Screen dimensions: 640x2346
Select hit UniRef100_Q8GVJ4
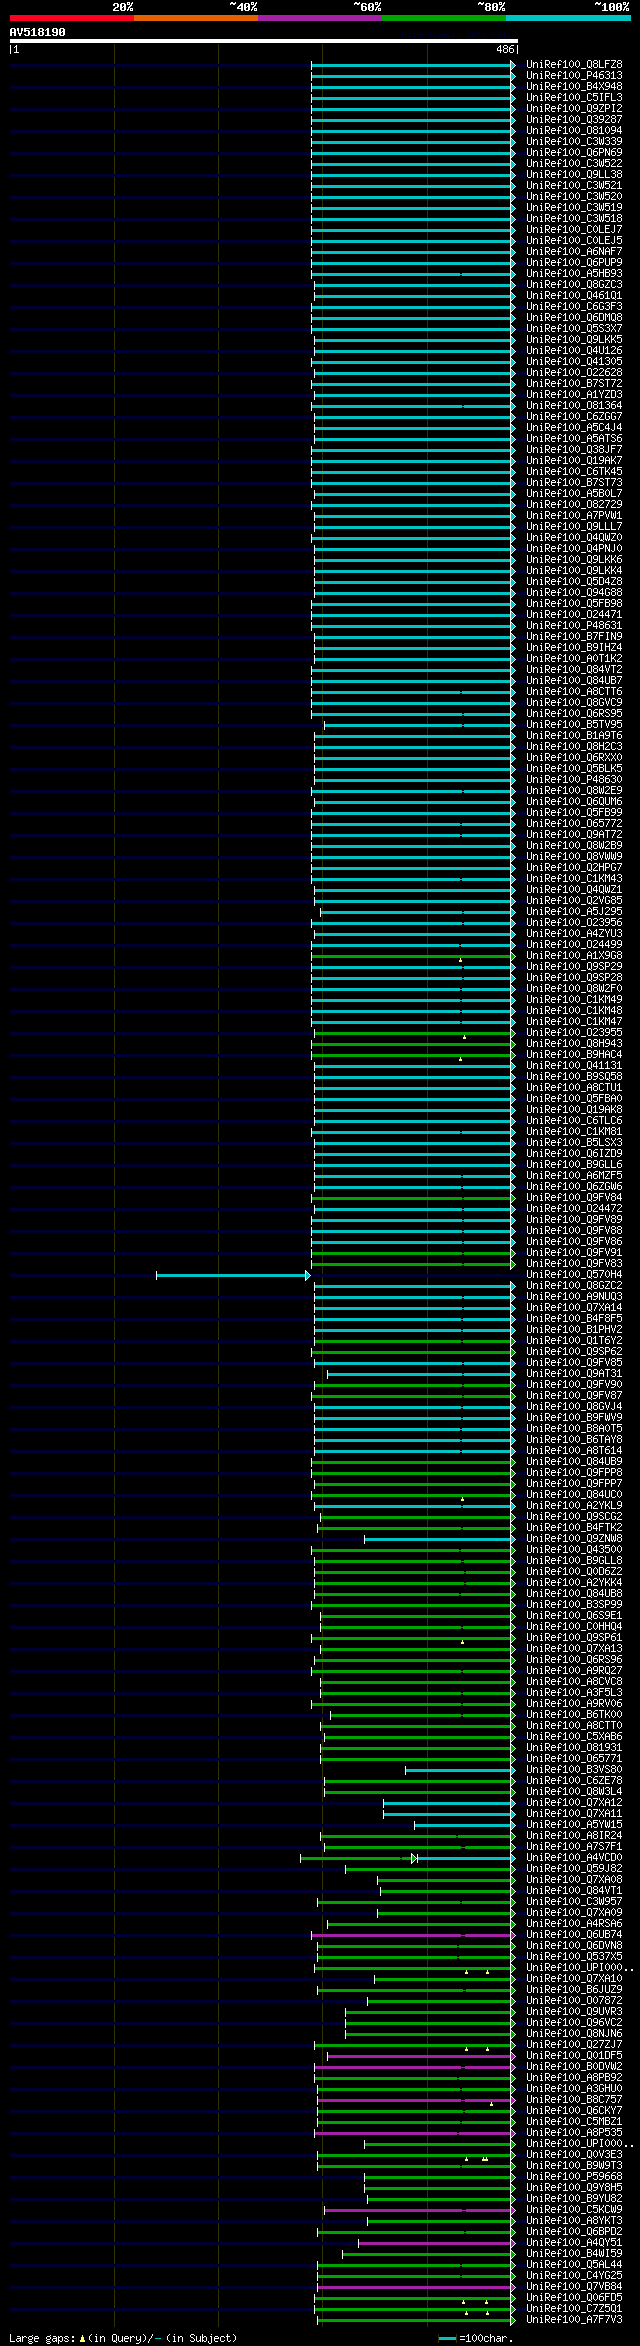pos(574,1407)
